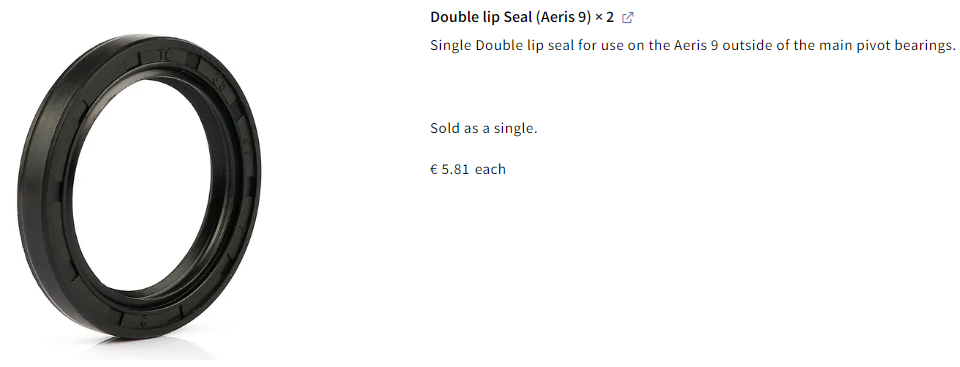Click the 10 marking on seal's top

pyautogui.click(x=165, y=56)
